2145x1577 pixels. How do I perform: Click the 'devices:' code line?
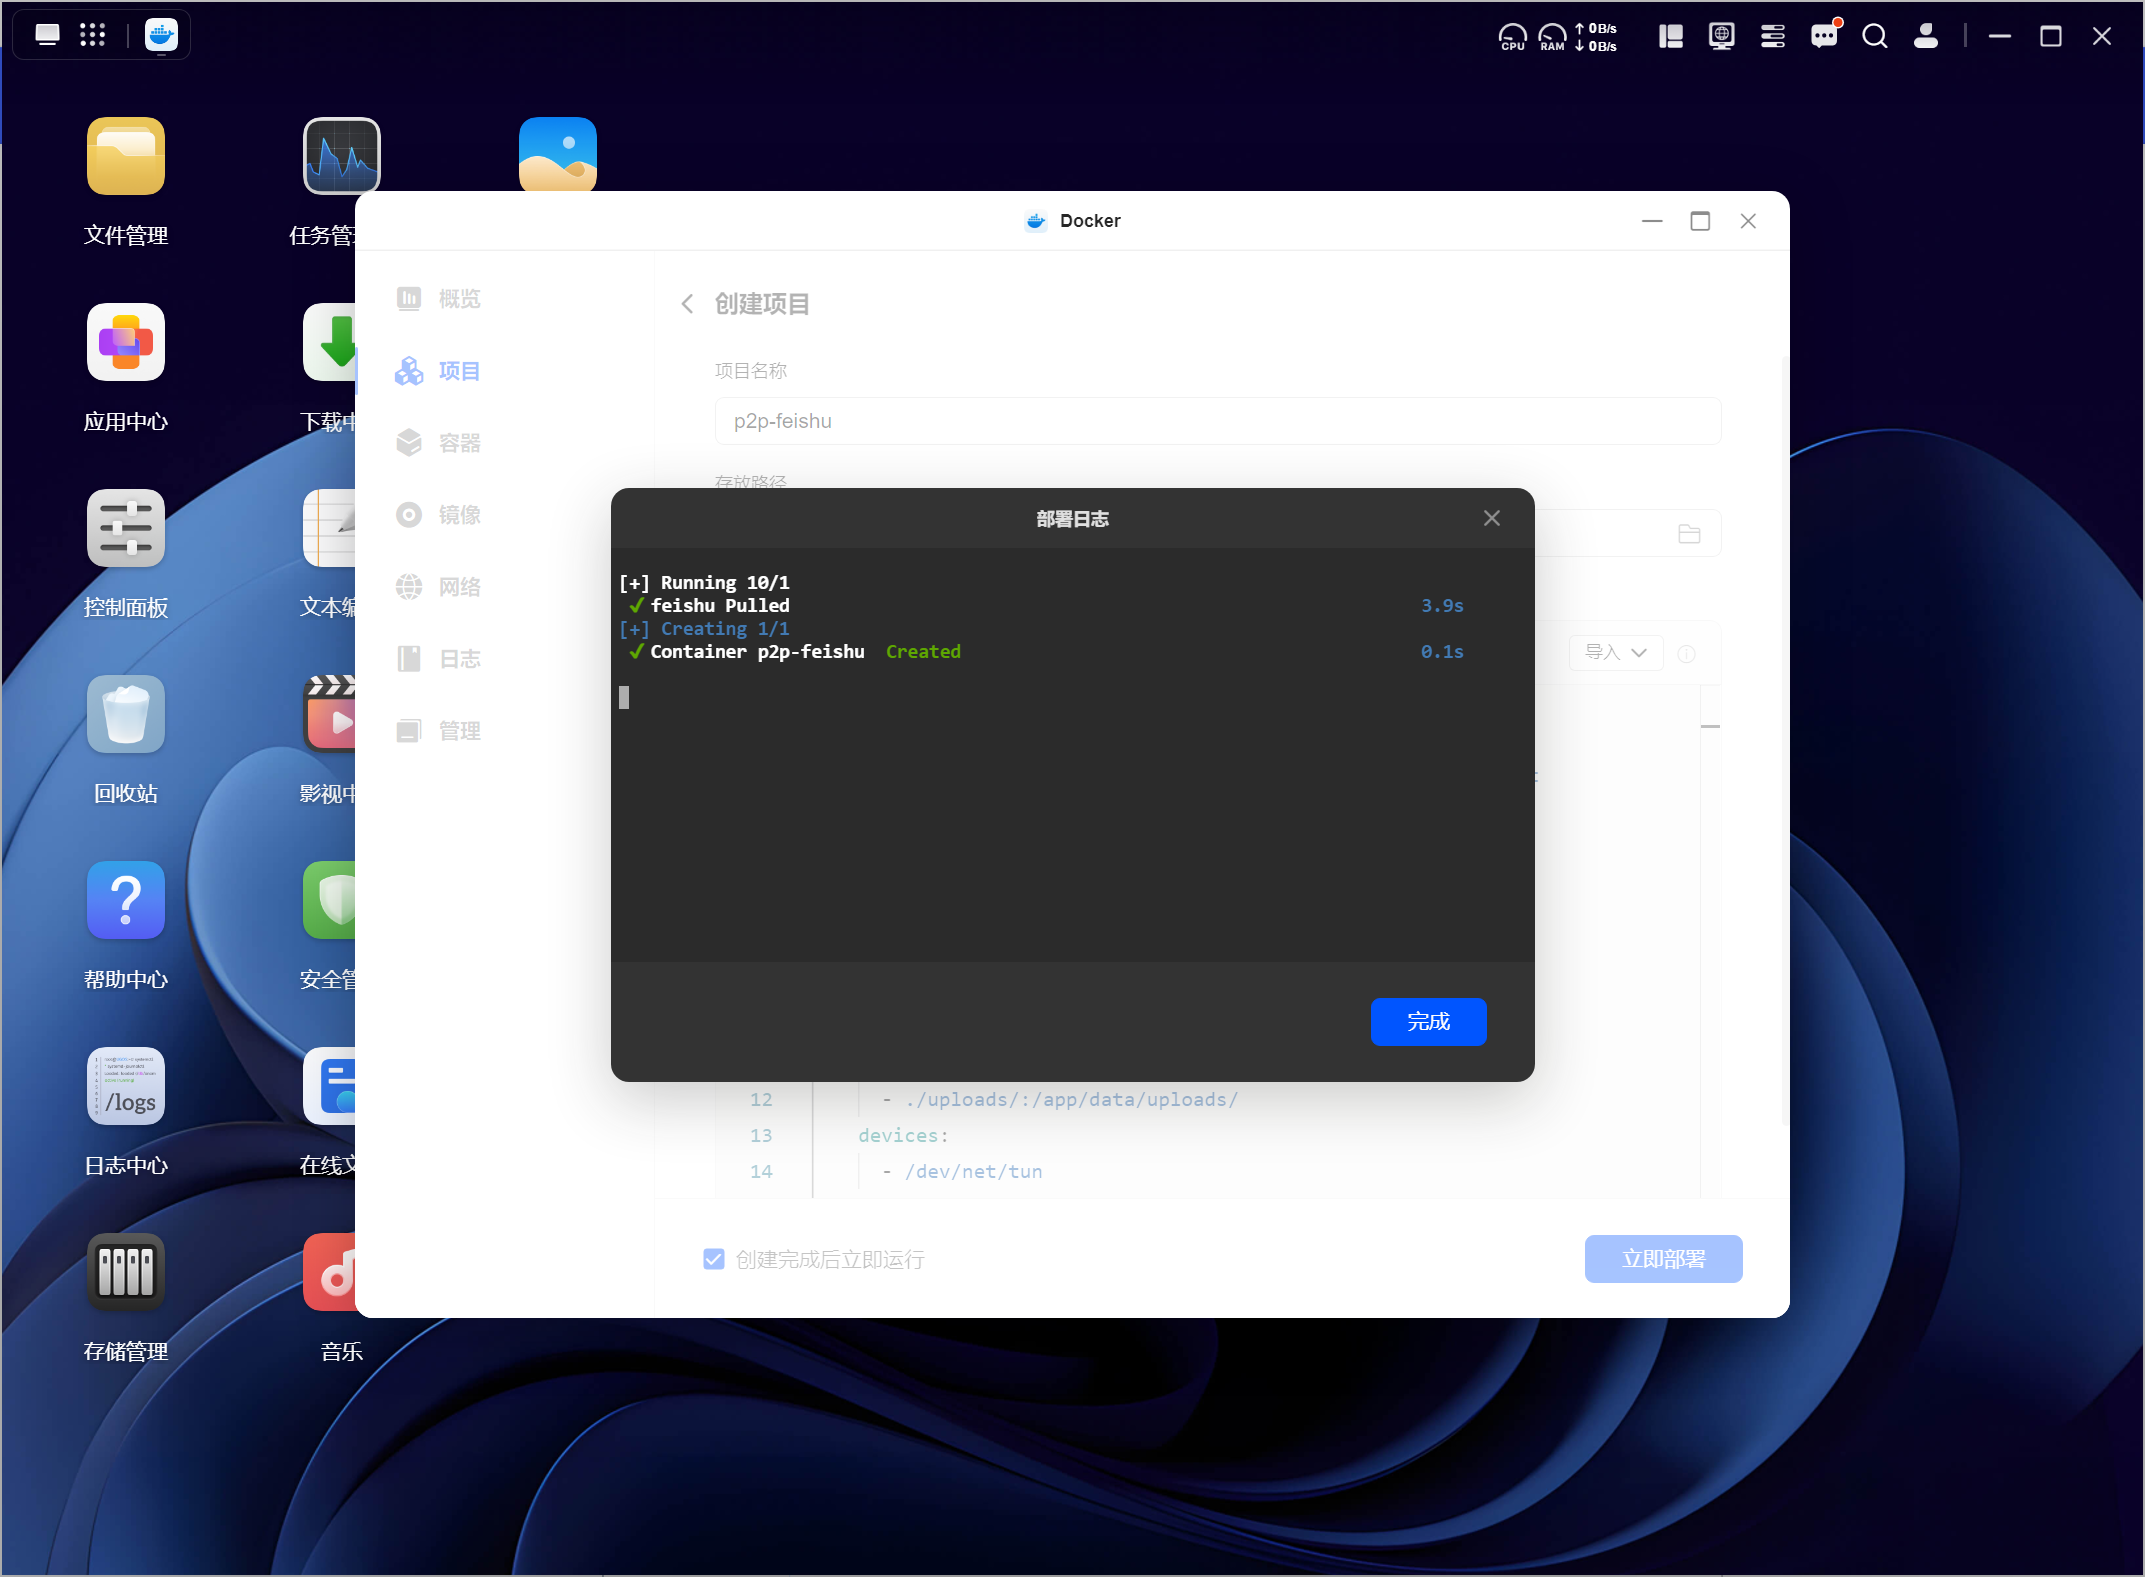click(903, 1135)
